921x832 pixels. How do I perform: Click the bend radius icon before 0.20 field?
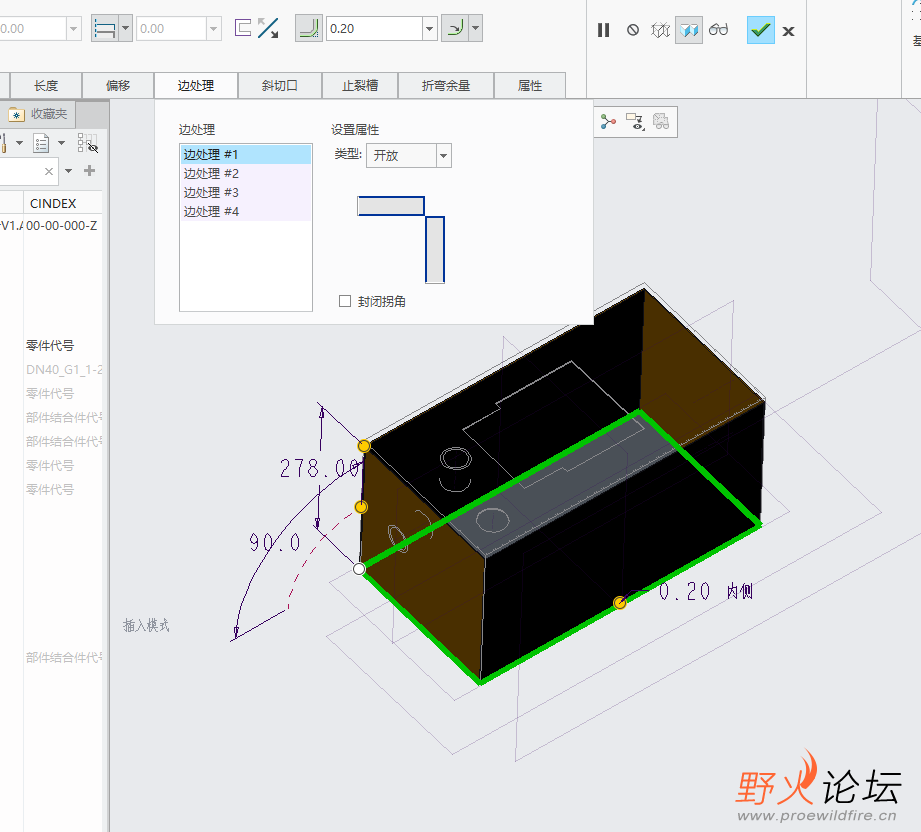[308, 29]
